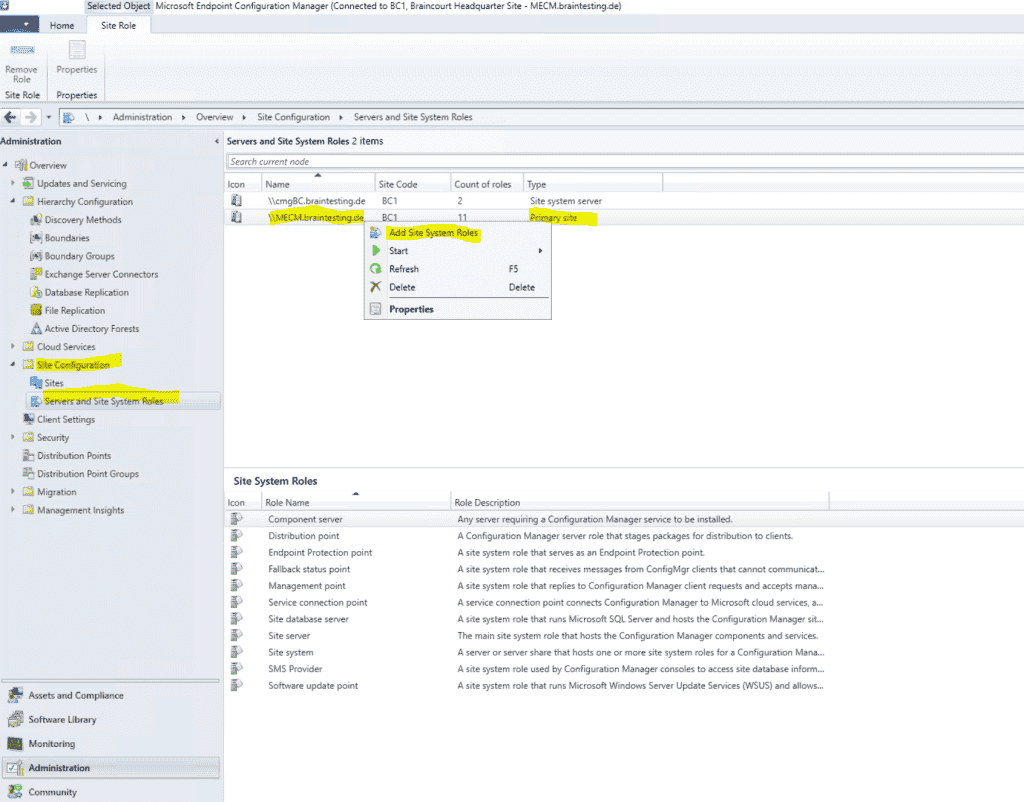Expand the Security node
The height and width of the screenshot is (802, 1024).
14,437
